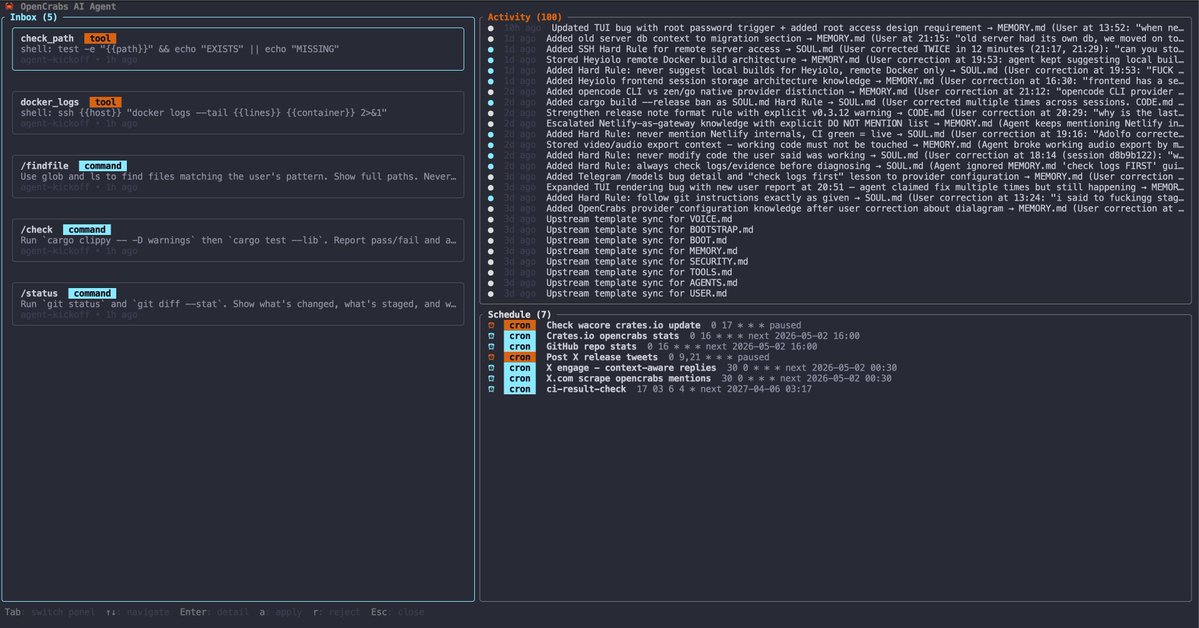The image size is (1199, 628).
Task: Click 'Upstream template sync for SECURITY.md' row
Action: click(647, 262)
